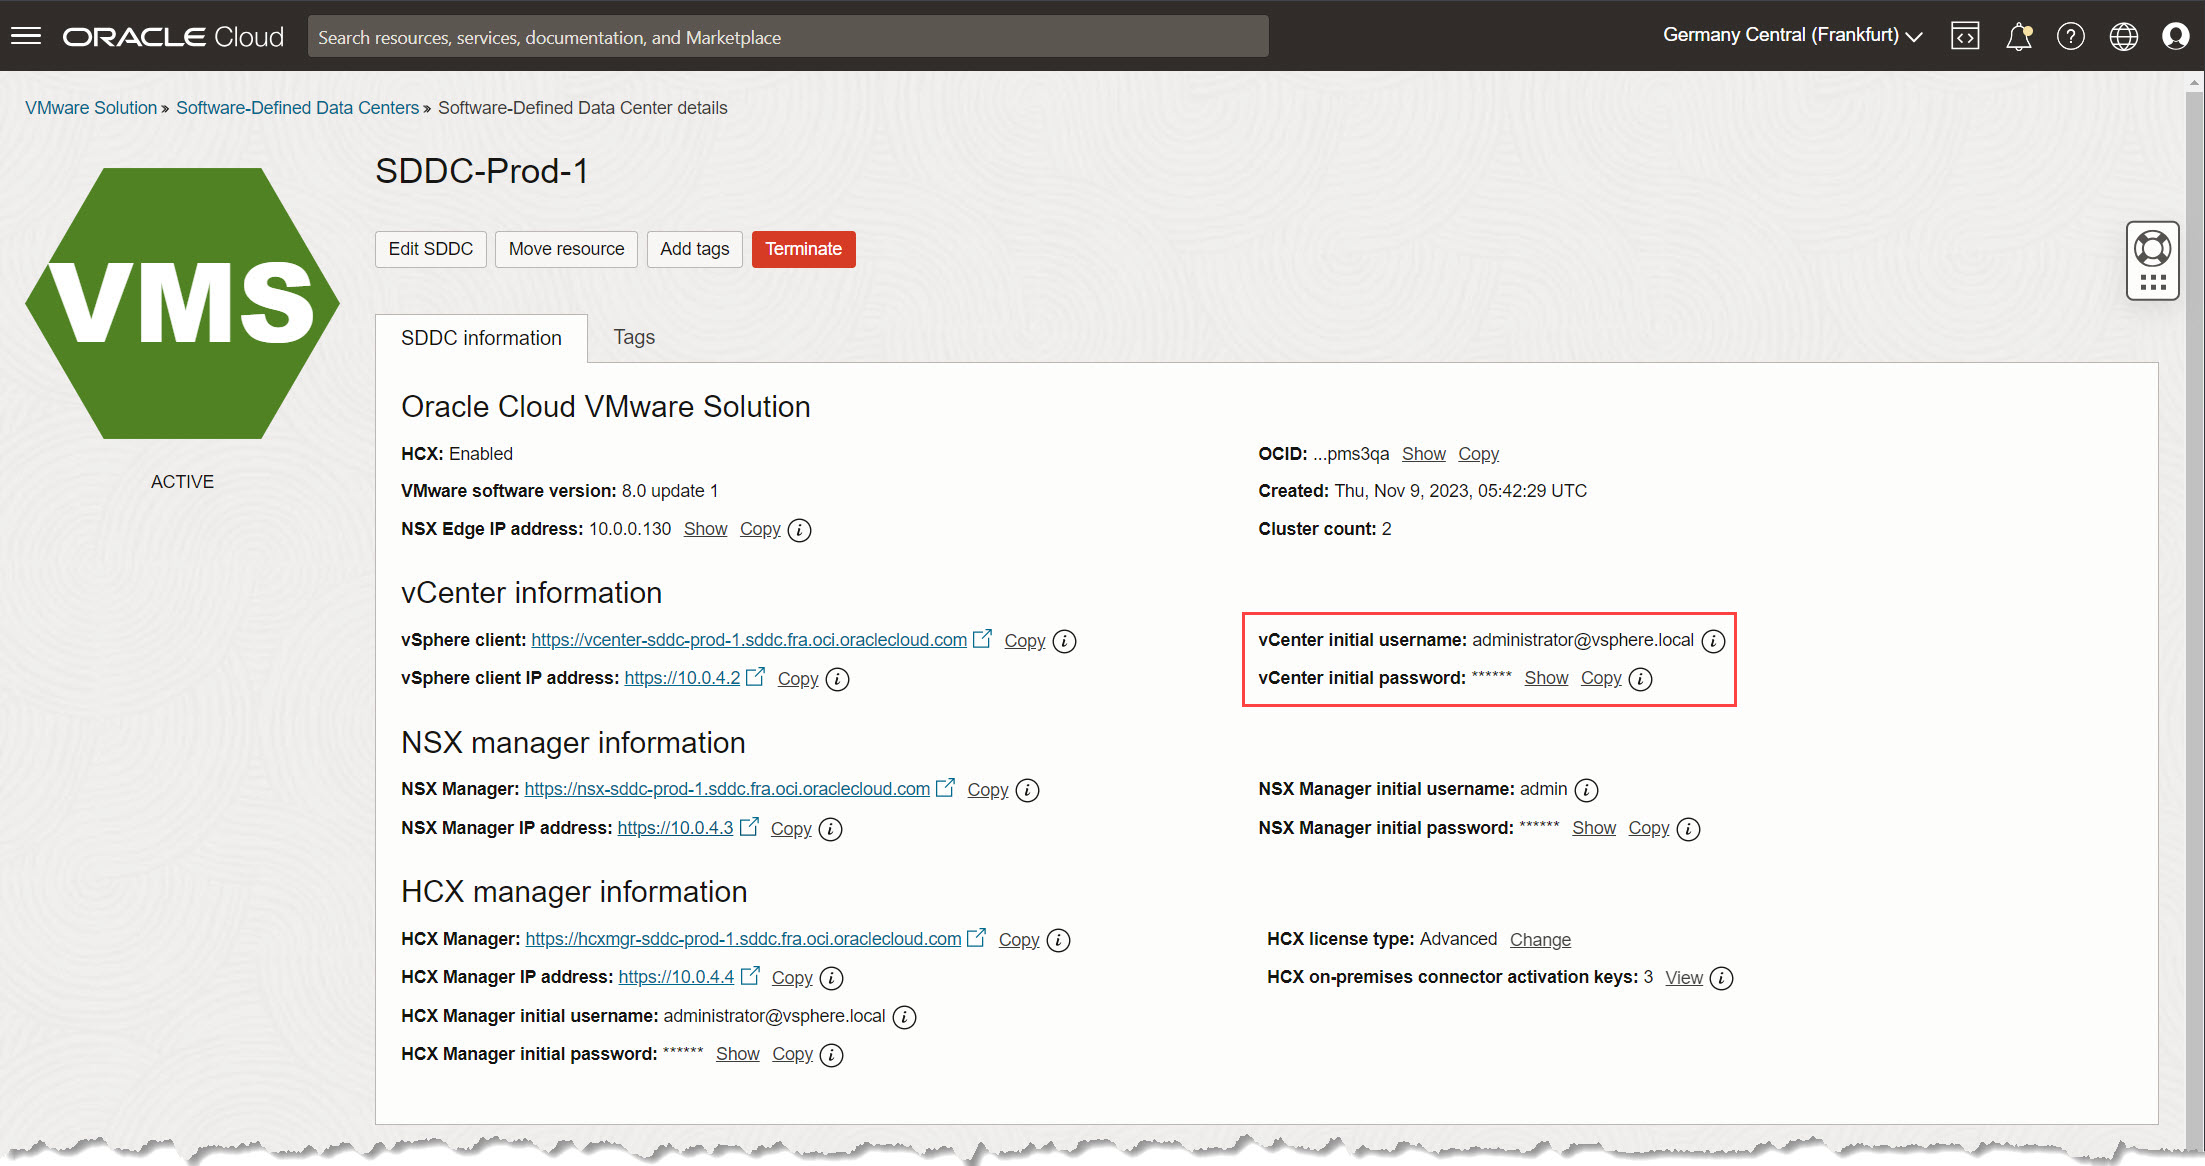
Task: Switch to the Tags tab
Action: (x=634, y=337)
